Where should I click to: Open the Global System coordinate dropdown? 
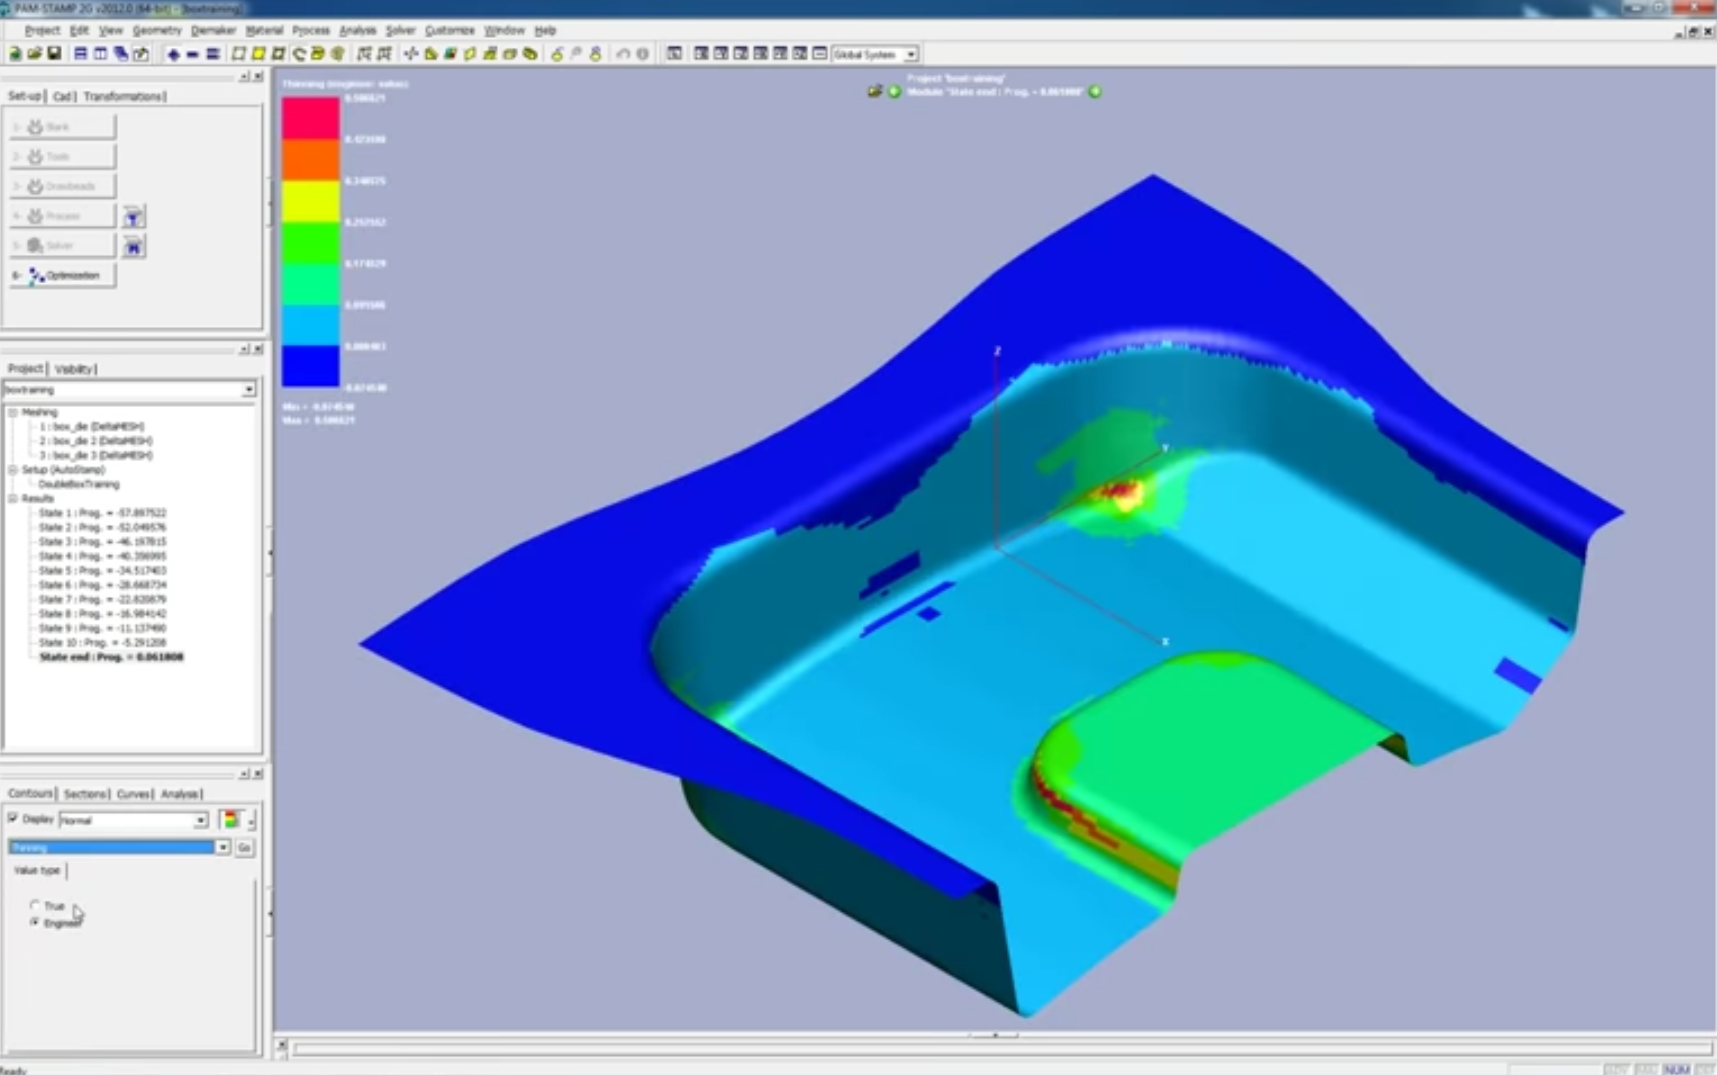pos(910,54)
